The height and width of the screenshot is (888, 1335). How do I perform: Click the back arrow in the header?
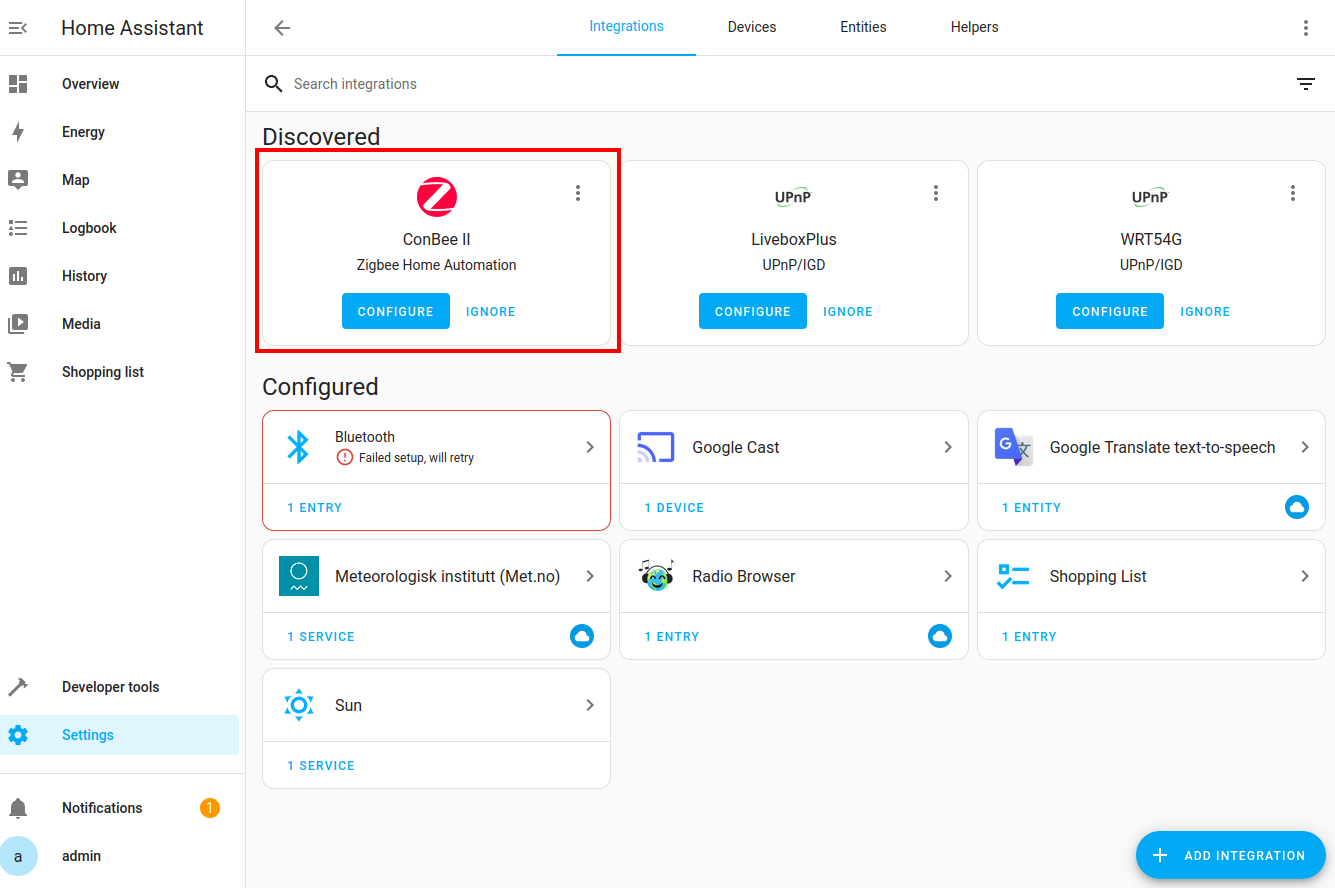pyautogui.click(x=282, y=28)
